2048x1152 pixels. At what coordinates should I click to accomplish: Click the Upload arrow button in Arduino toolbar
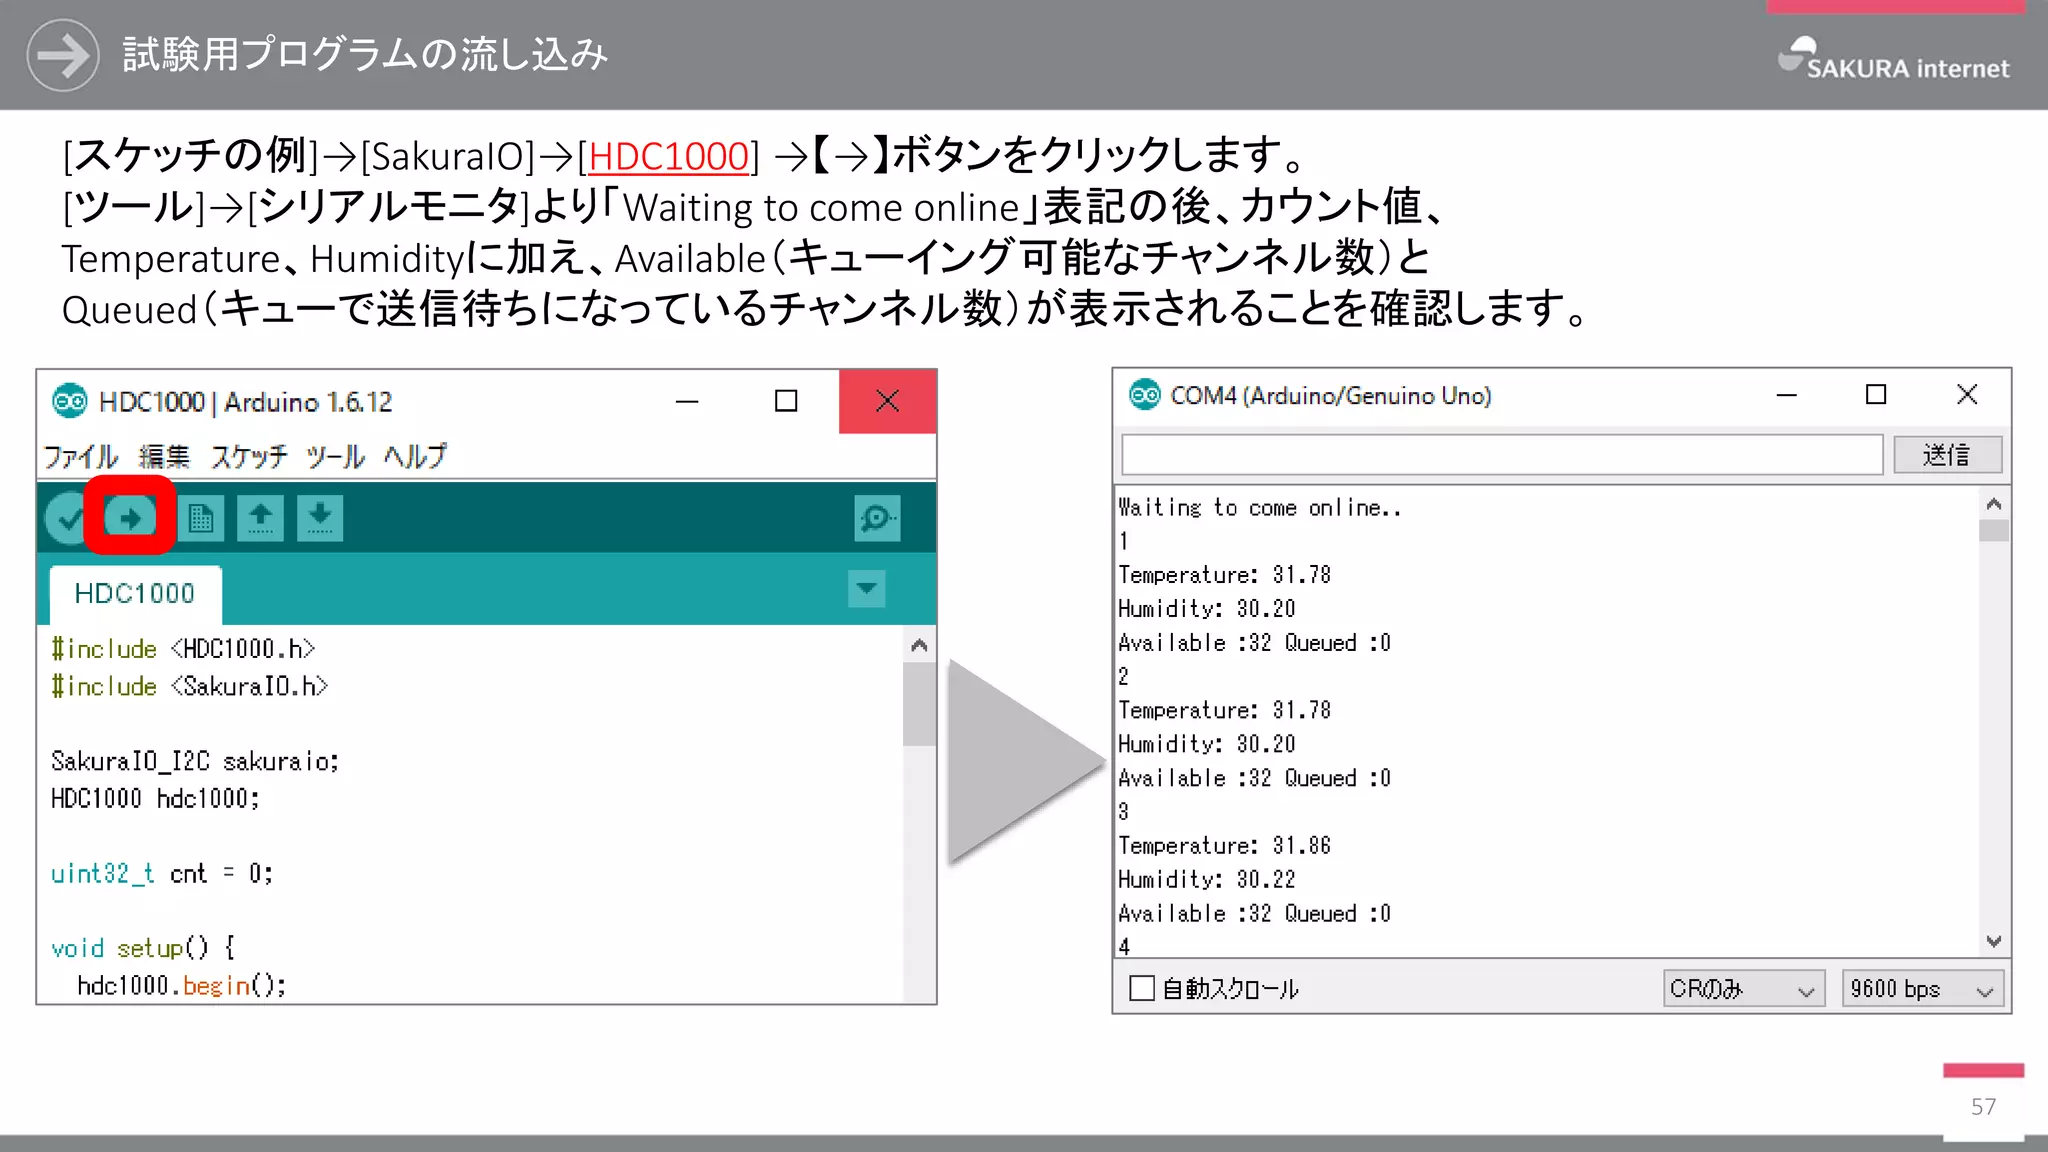point(130,518)
